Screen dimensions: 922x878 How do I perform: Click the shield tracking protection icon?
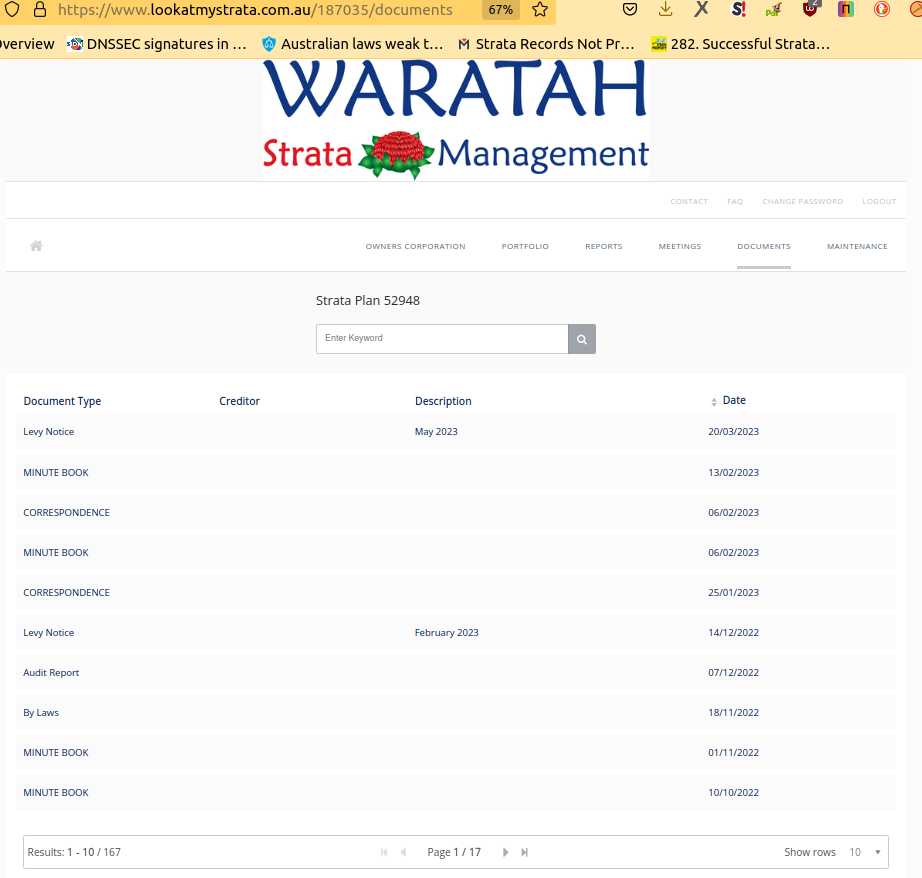tap(12, 9)
